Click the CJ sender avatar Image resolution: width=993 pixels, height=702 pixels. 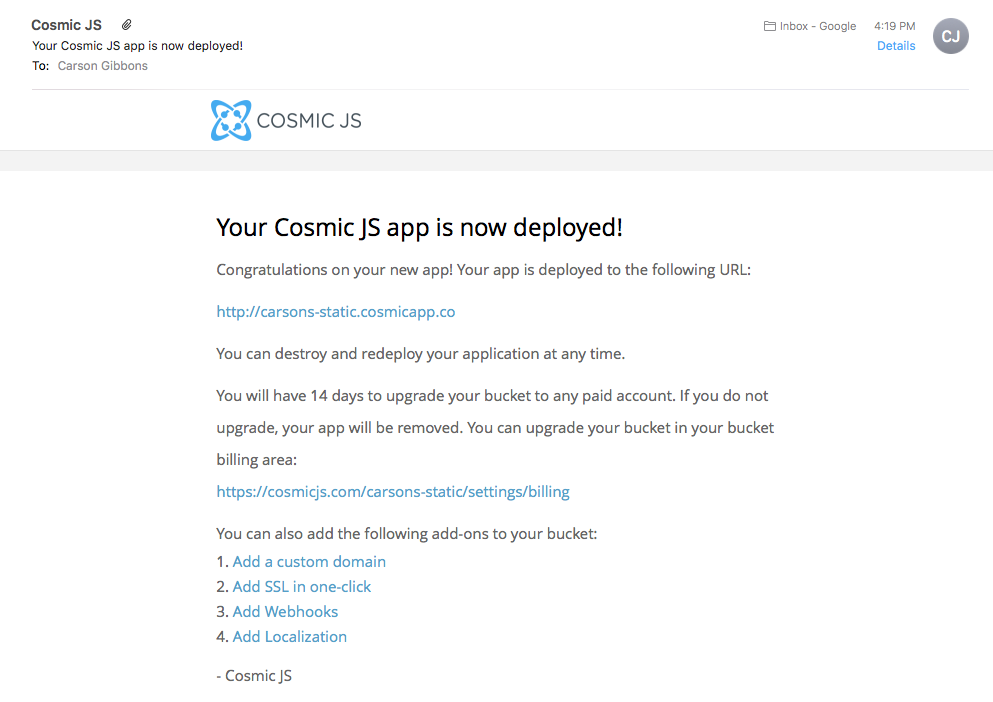pos(950,37)
